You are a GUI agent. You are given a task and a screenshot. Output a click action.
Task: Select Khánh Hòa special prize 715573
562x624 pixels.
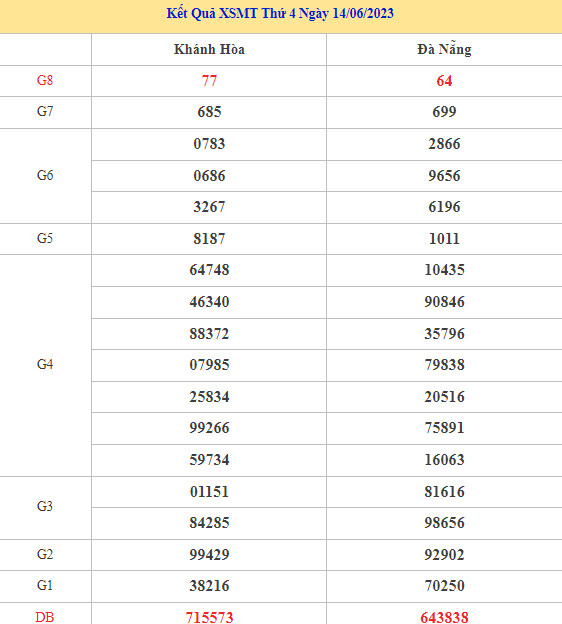[x=209, y=617]
